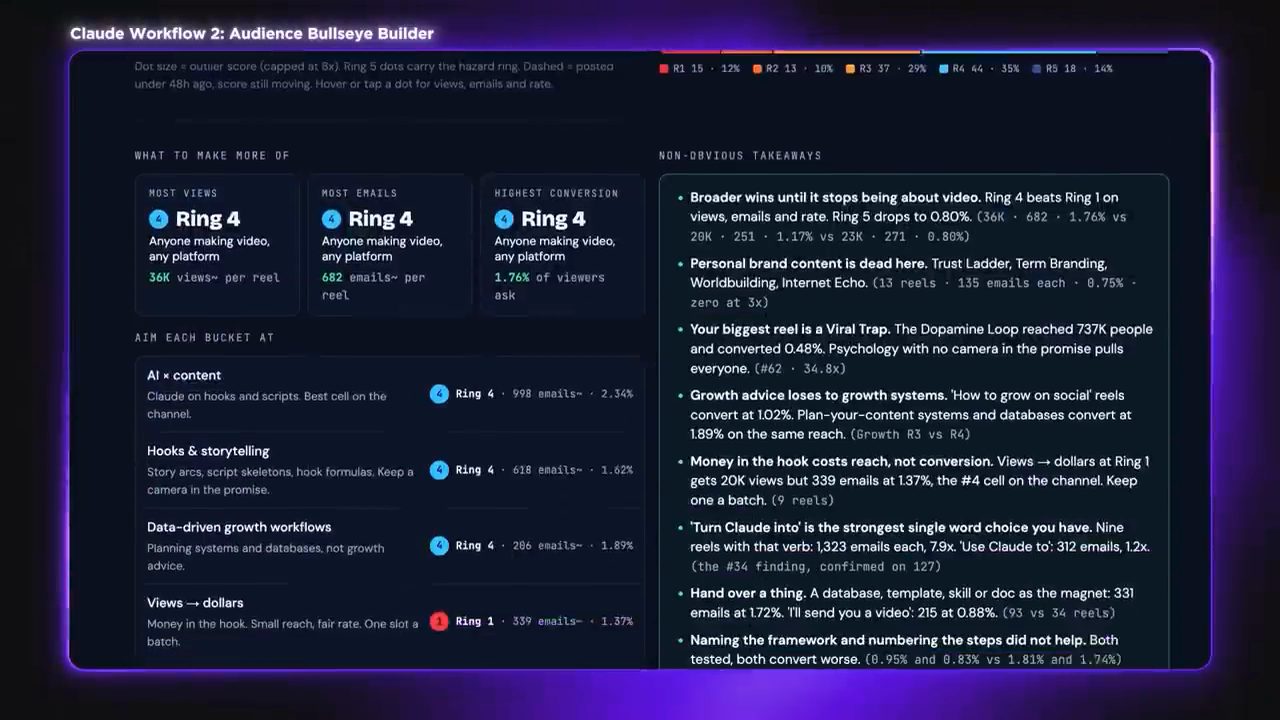Click '36K views~ per reel' stat
Viewport: 1280px width, 720px height.
pyautogui.click(x=214, y=278)
